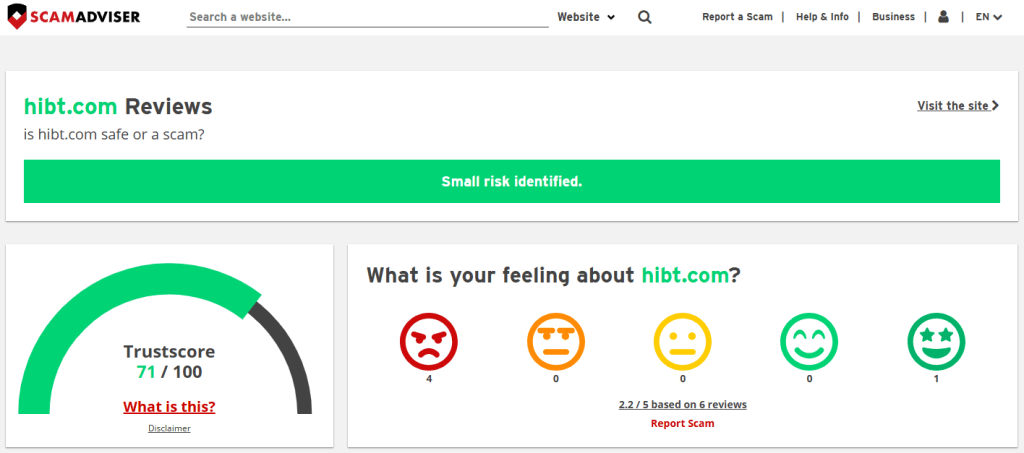Select the neutral yellow face rating
Image resolution: width=1024 pixels, height=453 pixels.
[x=682, y=342]
